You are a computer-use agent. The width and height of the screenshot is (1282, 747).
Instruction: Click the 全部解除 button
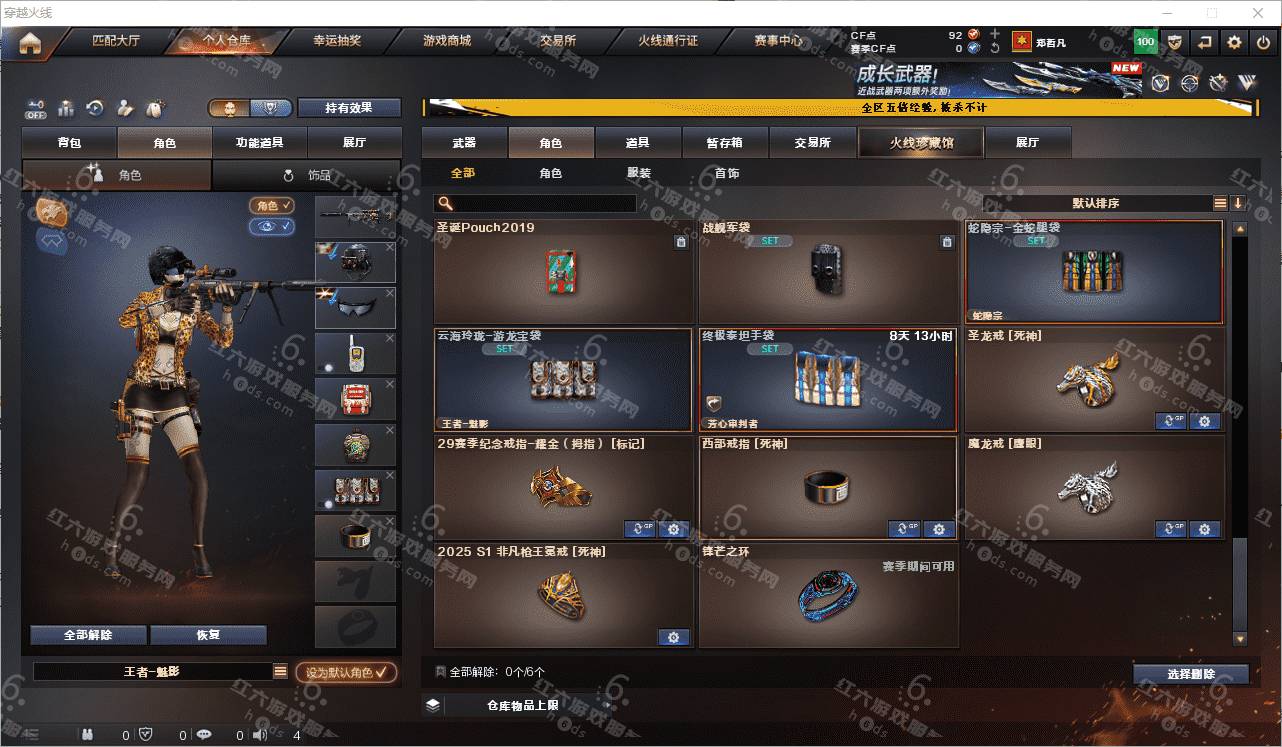pyautogui.click(x=88, y=635)
